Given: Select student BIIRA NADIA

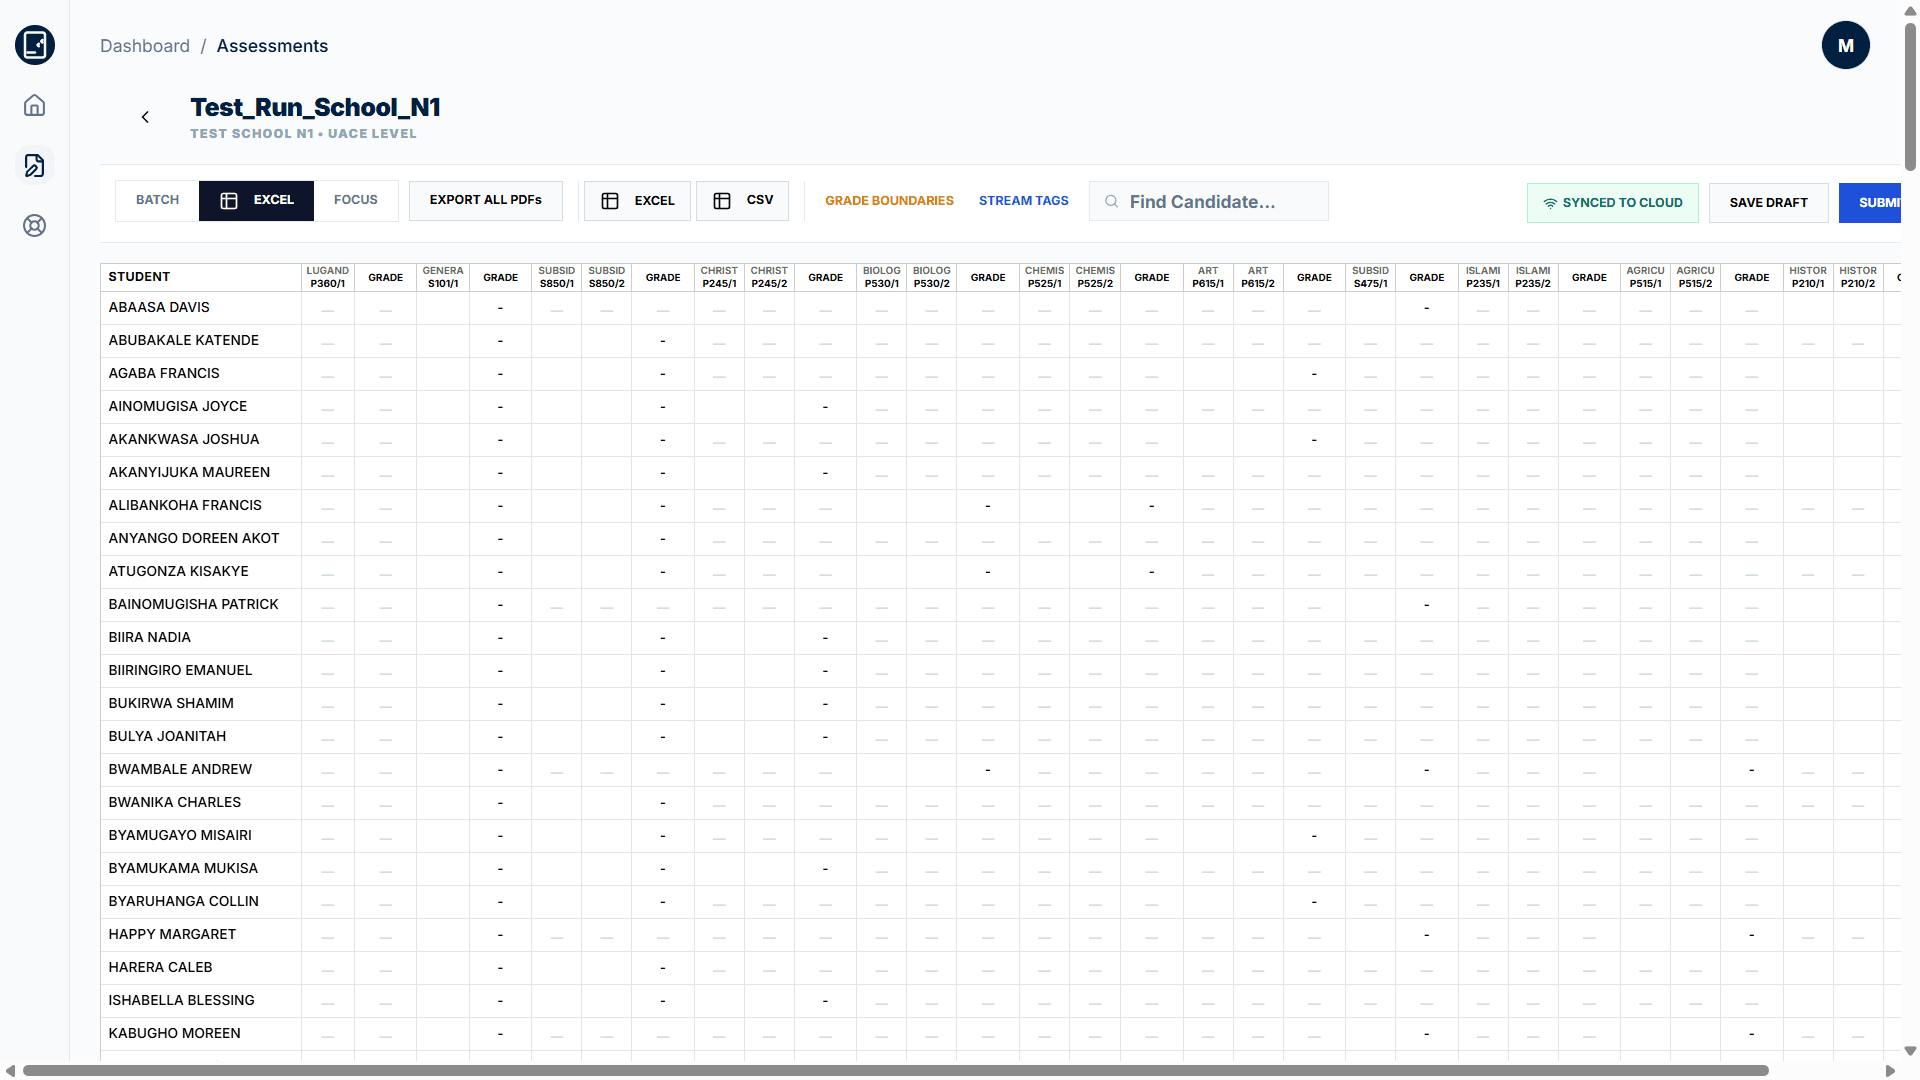Looking at the screenshot, I should [x=150, y=638].
